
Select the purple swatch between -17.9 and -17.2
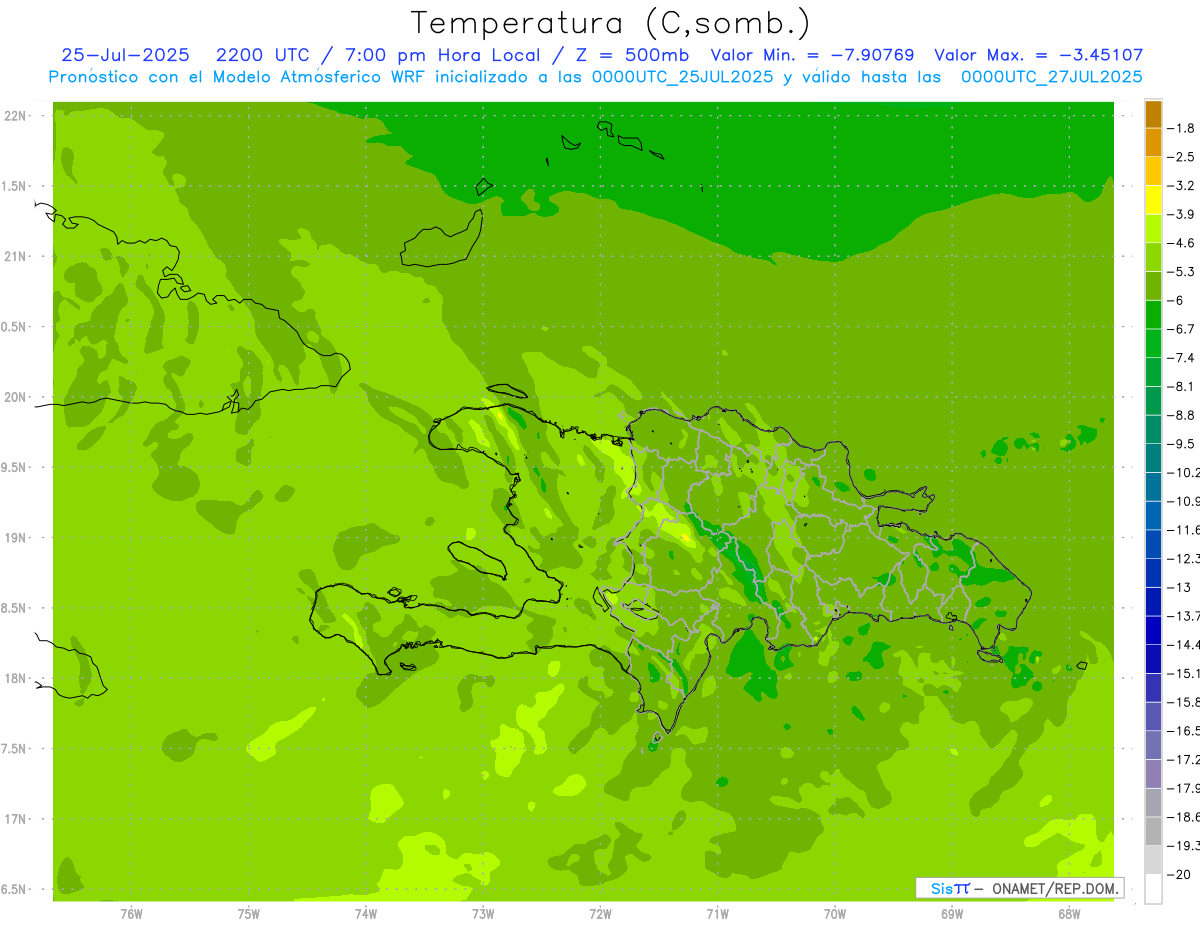click(1153, 773)
